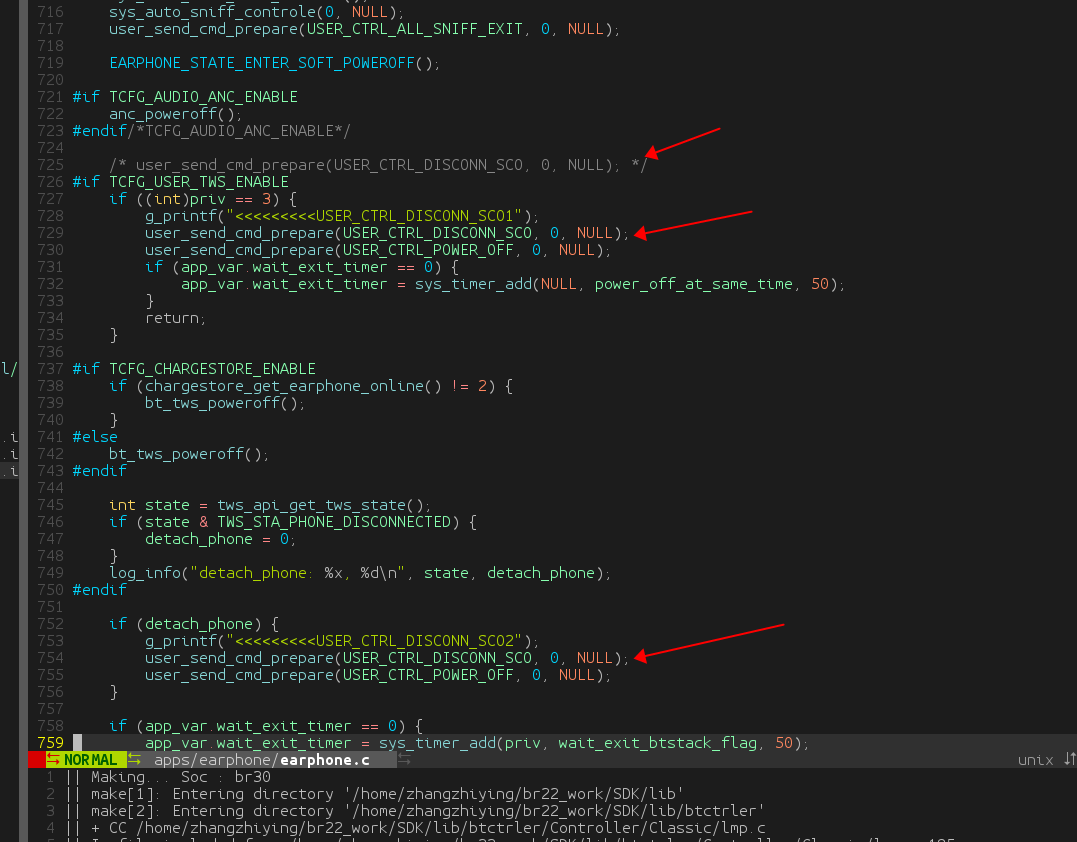Click the return statement on line 734
This screenshot has height=842, width=1077.
point(175,318)
